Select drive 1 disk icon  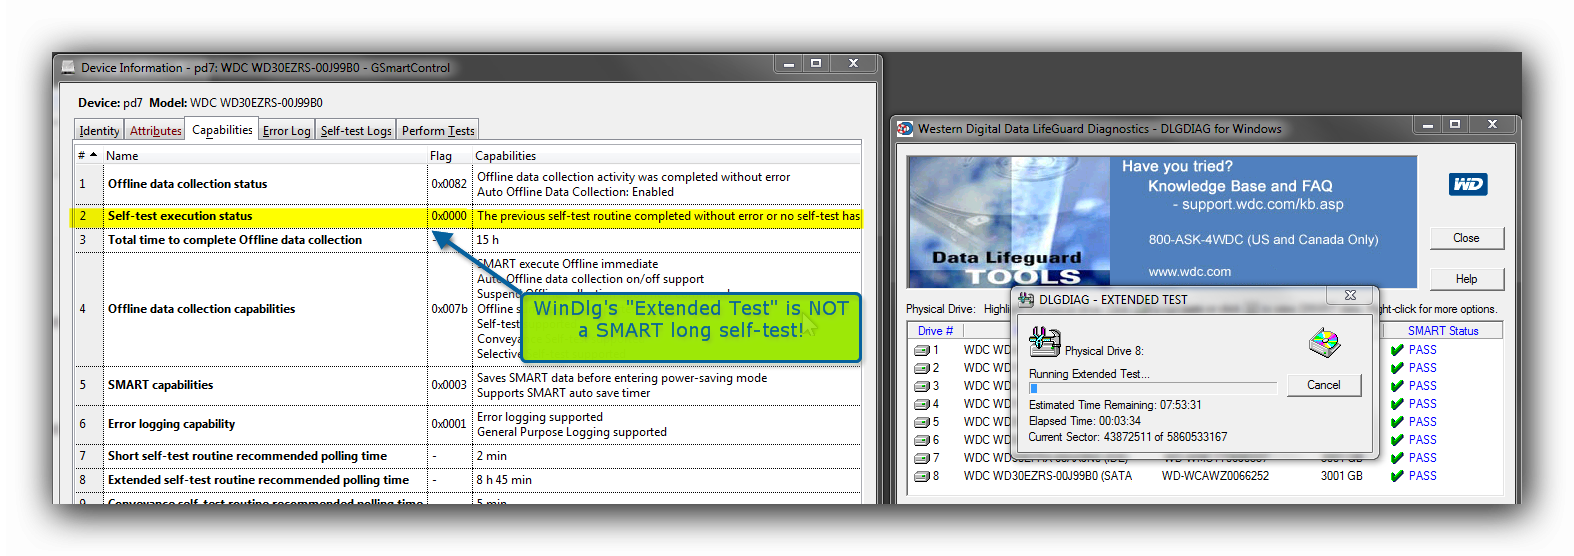point(922,350)
